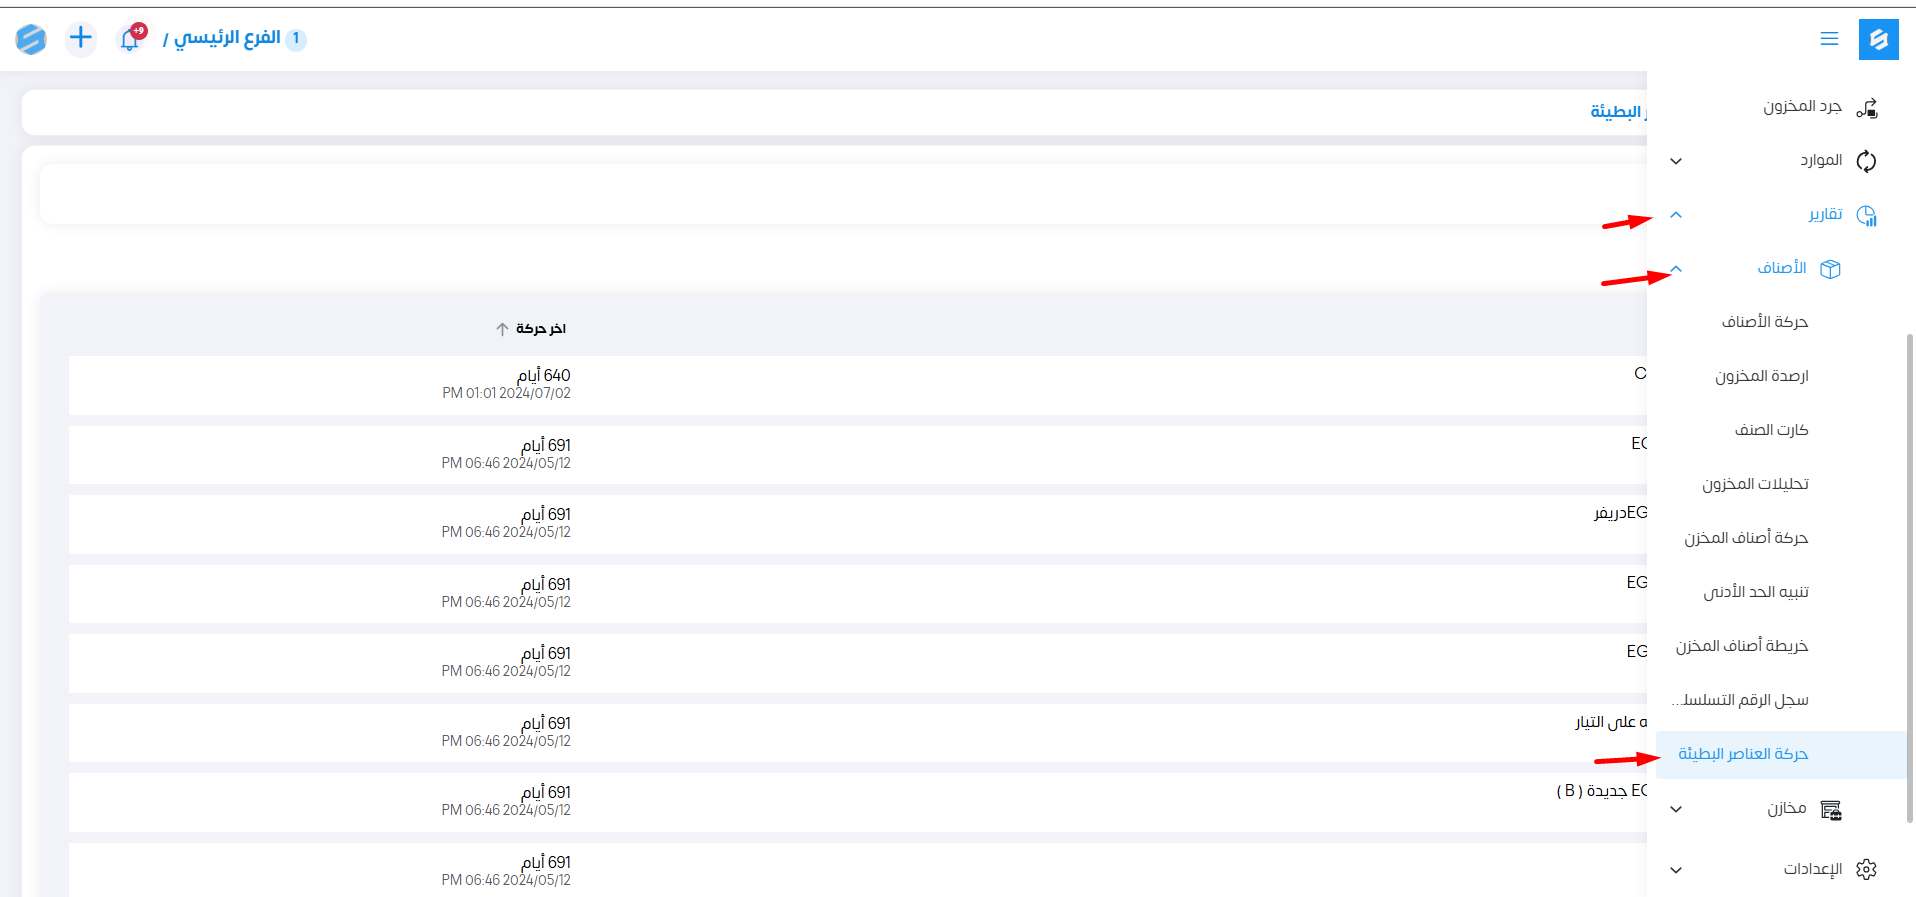
Task: Sort by اخر حركة column header
Action: 540,329
